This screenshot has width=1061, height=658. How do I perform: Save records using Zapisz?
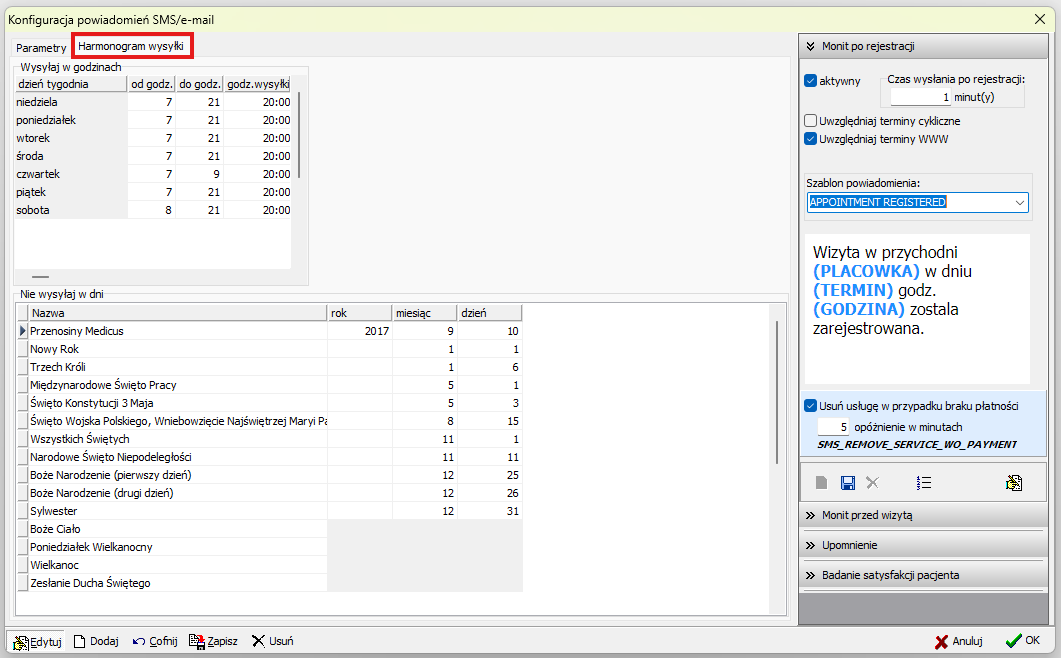click(x=213, y=641)
